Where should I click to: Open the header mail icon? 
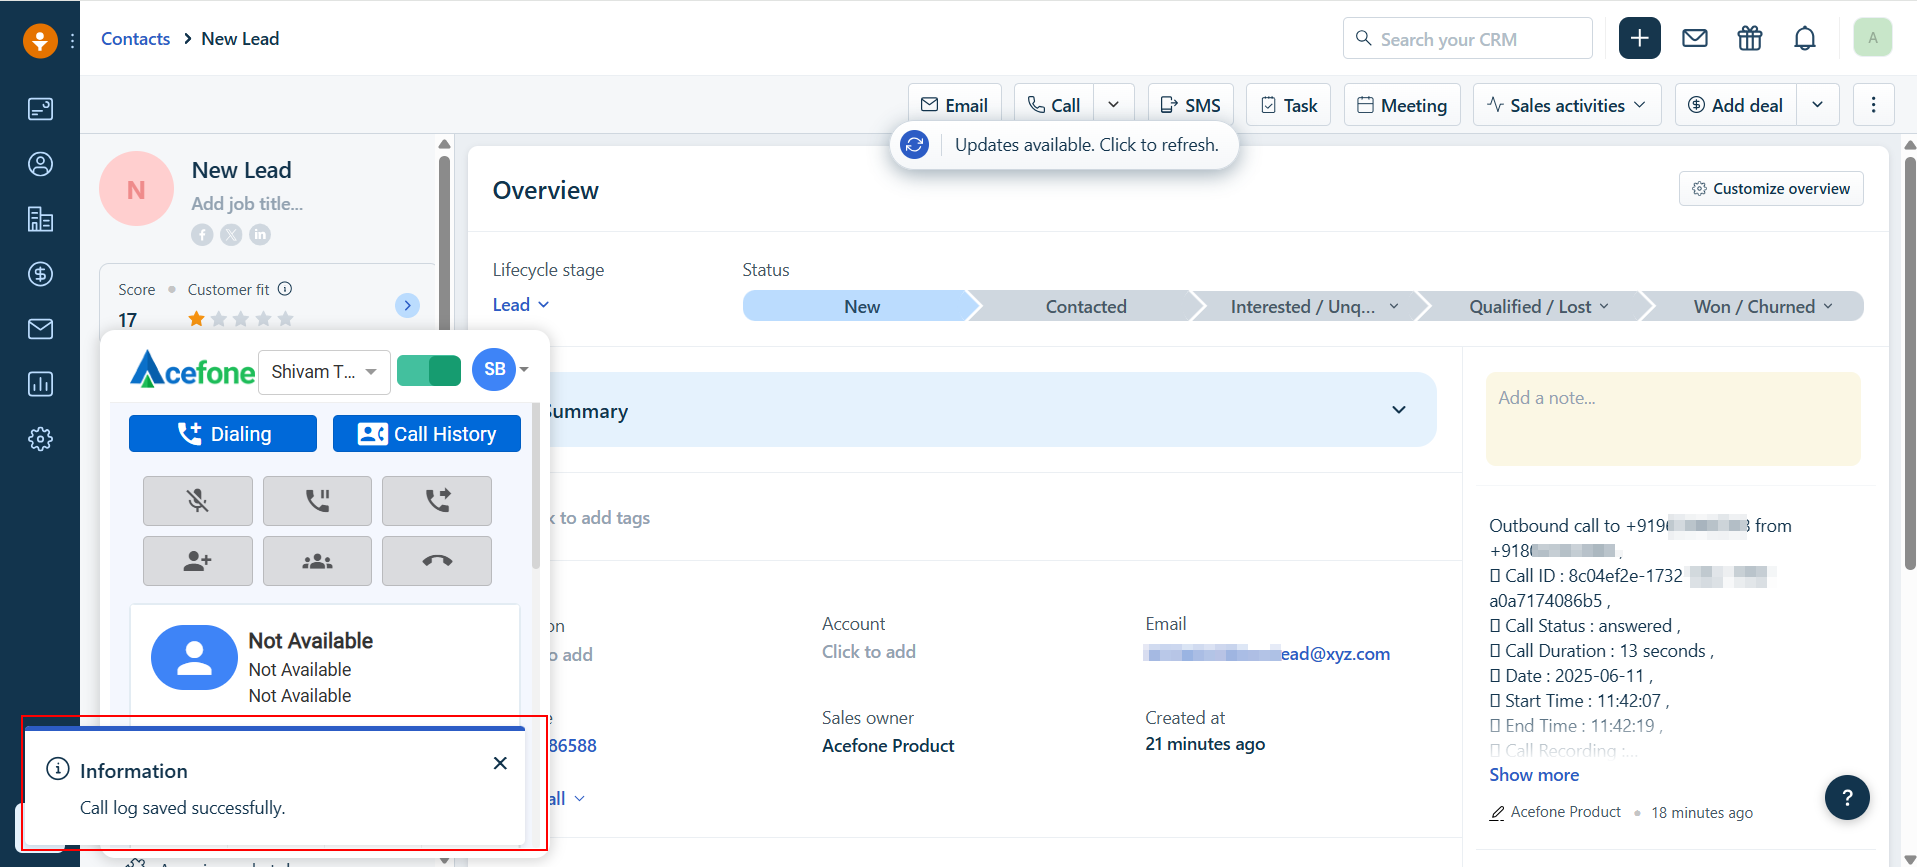point(1695,38)
